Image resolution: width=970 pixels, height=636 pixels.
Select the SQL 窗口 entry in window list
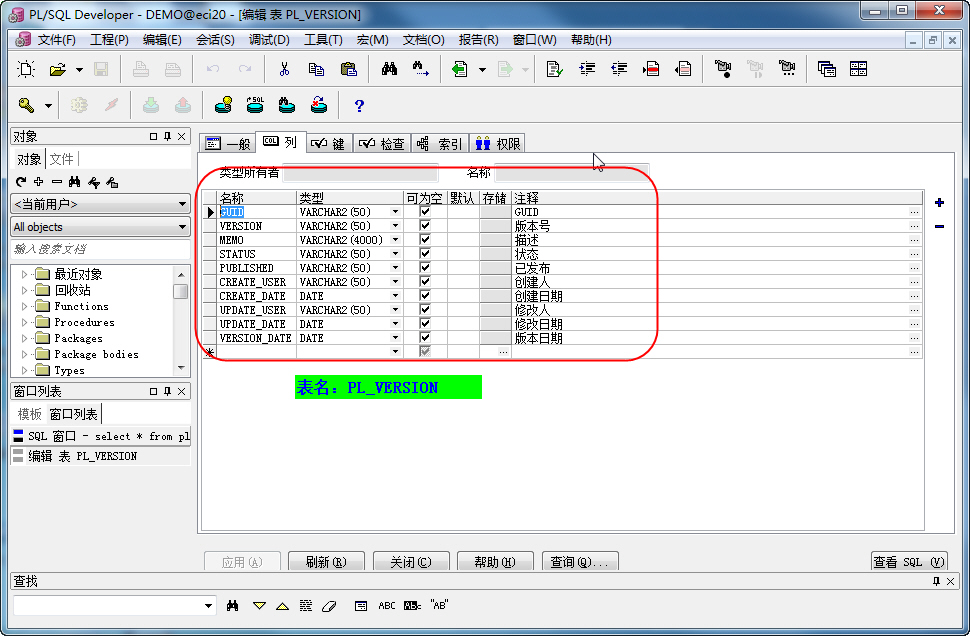point(101,436)
